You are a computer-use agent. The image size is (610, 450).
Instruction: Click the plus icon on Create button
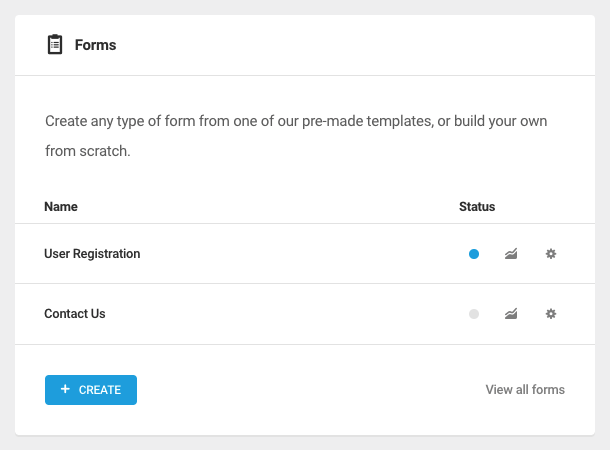coord(65,389)
